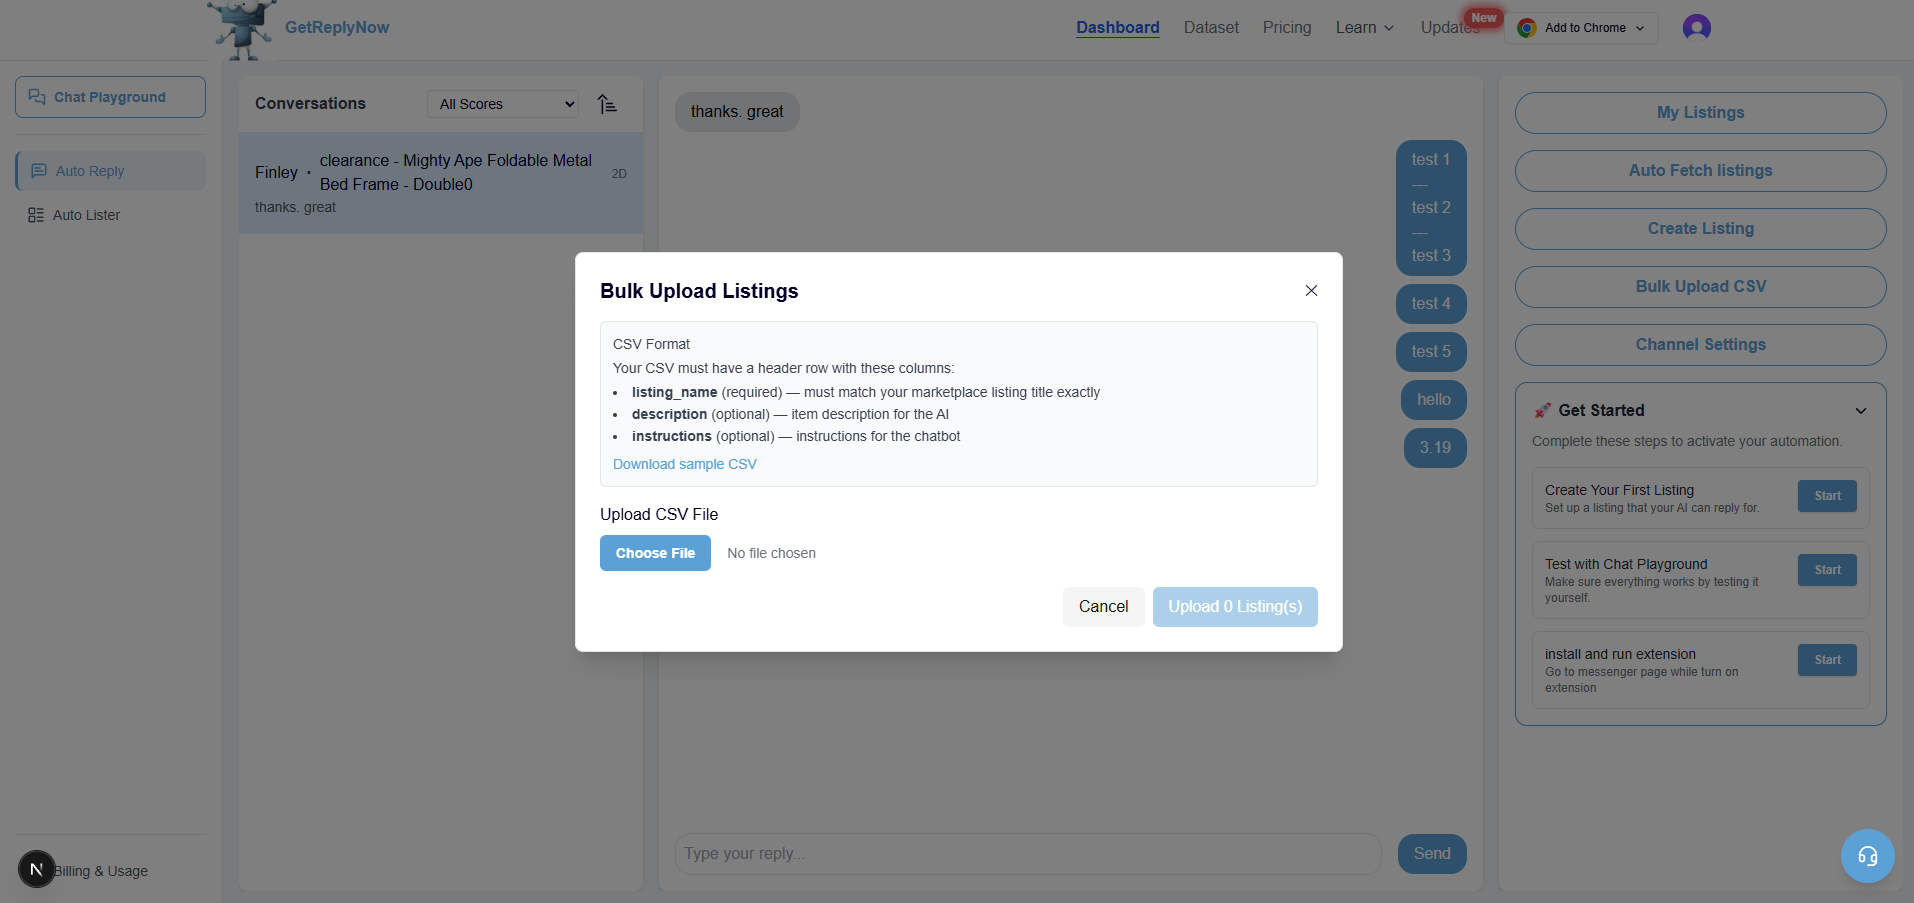The width and height of the screenshot is (1914, 903).
Task: Switch to the Dataset tab
Action: coord(1210,27)
